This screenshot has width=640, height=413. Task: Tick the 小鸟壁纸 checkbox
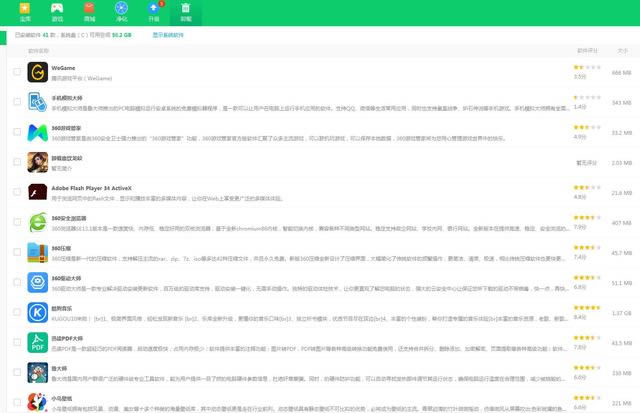pyautogui.click(x=17, y=402)
